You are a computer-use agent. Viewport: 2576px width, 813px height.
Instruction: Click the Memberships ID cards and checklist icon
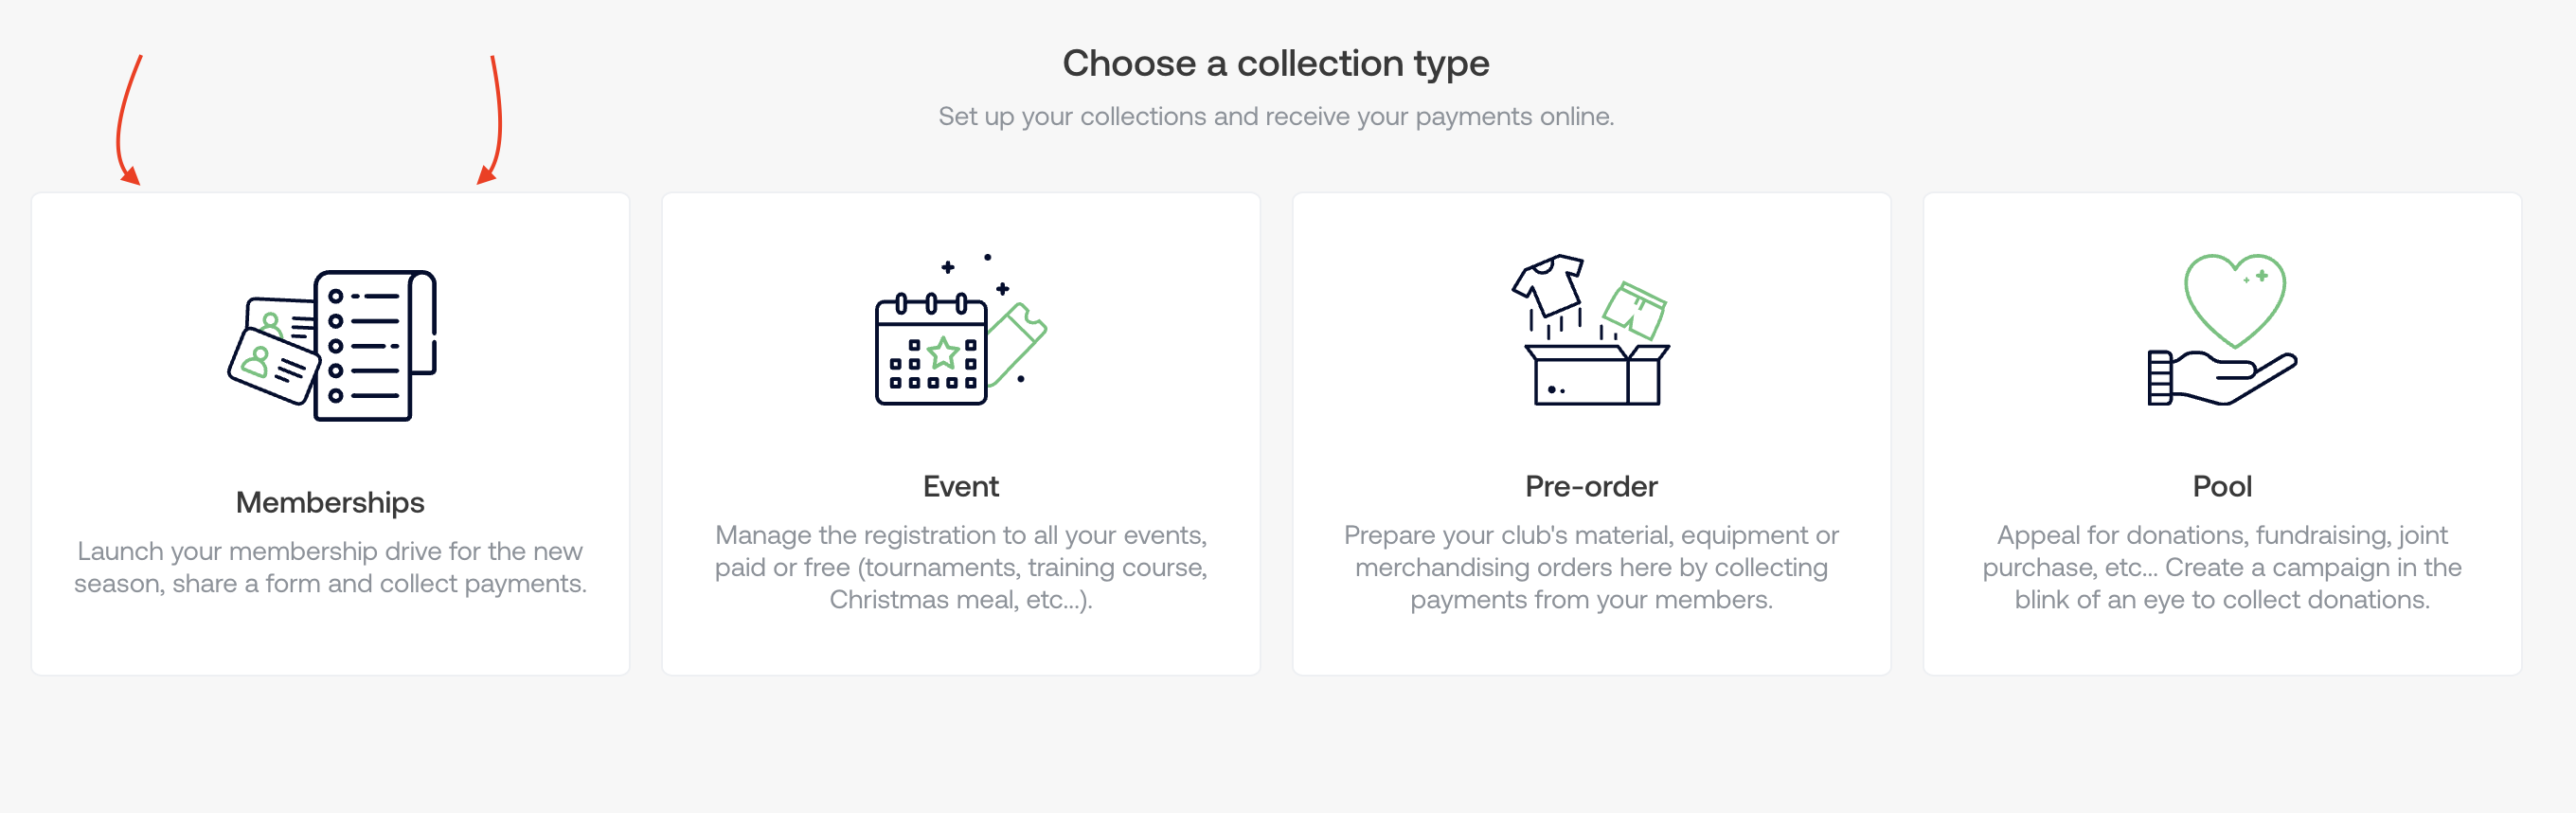(331, 346)
